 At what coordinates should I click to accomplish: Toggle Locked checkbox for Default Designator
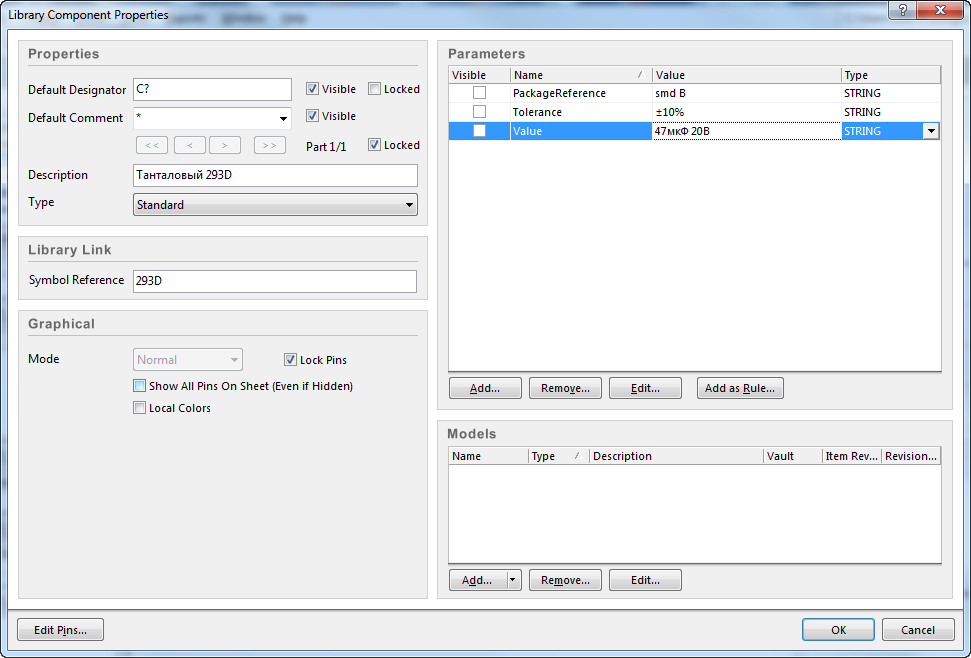click(374, 89)
